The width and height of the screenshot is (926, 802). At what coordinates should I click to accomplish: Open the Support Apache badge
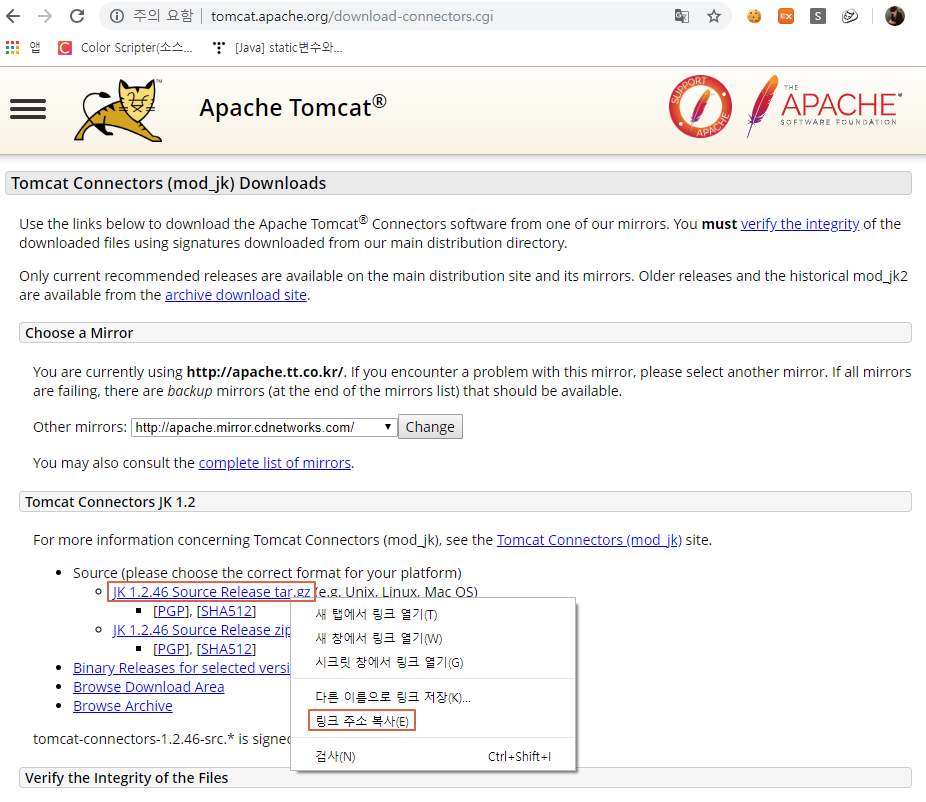pyautogui.click(x=700, y=106)
